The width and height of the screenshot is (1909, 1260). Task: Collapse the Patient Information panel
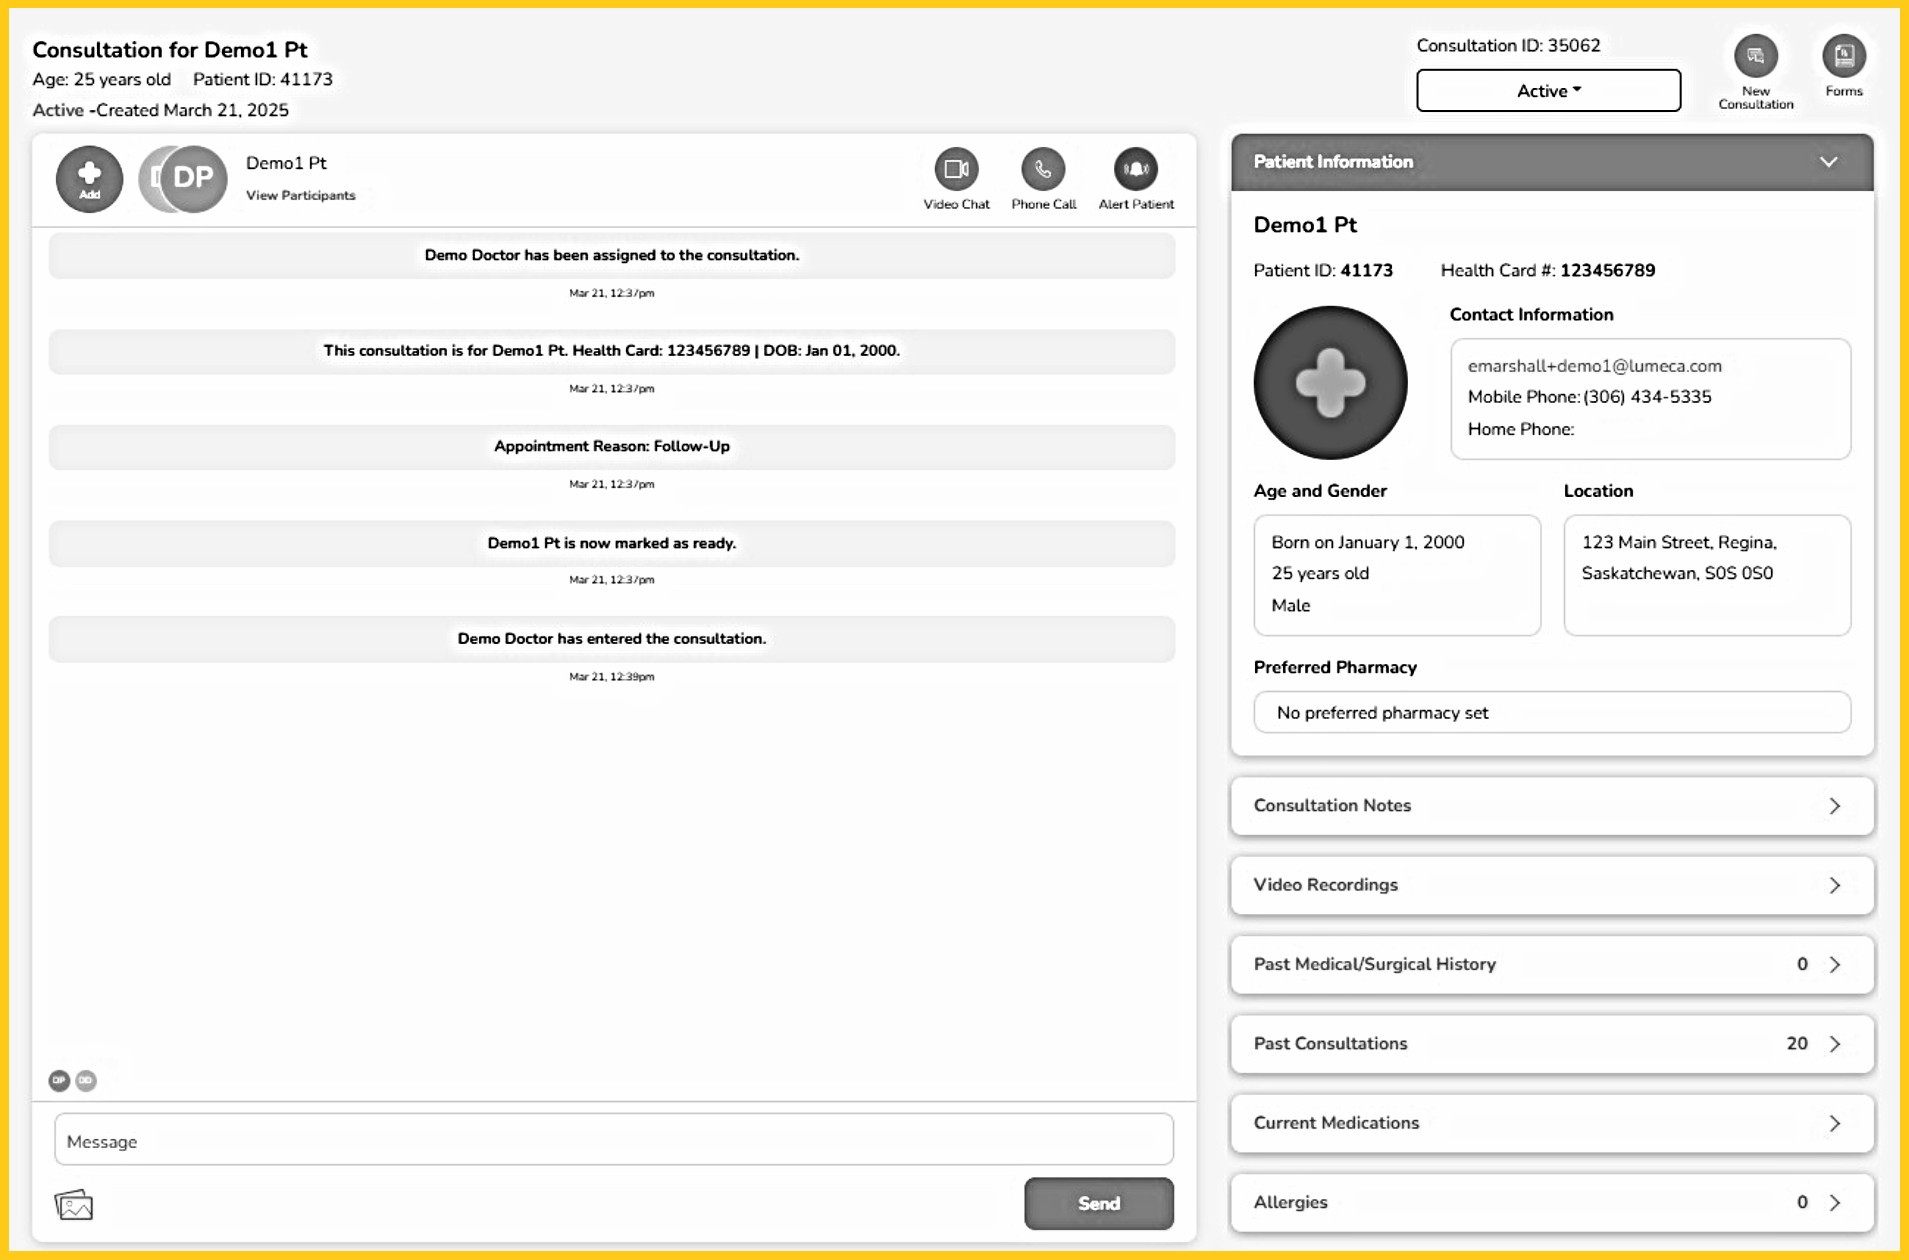click(1828, 162)
